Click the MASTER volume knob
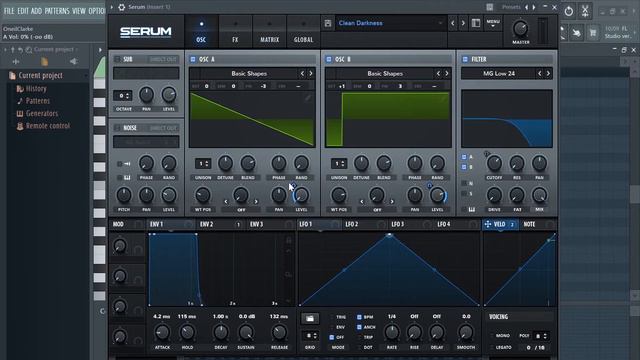This screenshot has height=360, width=640. [x=520, y=29]
